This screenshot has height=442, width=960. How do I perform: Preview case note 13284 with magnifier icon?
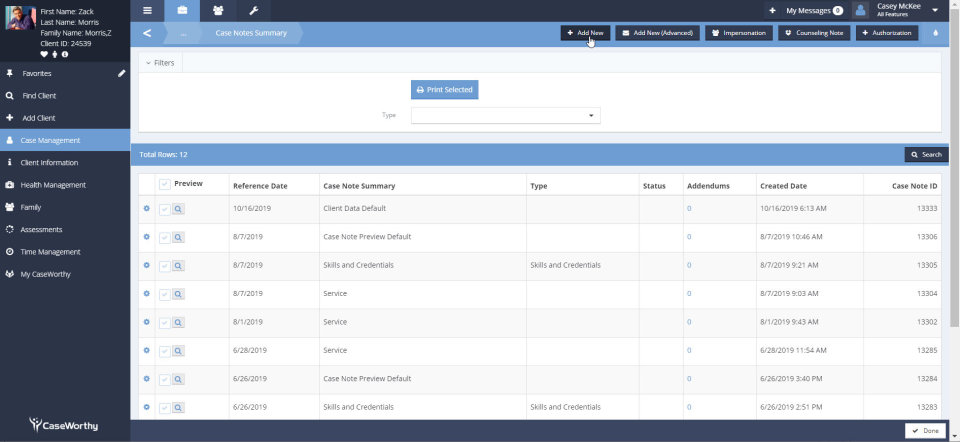(x=178, y=380)
